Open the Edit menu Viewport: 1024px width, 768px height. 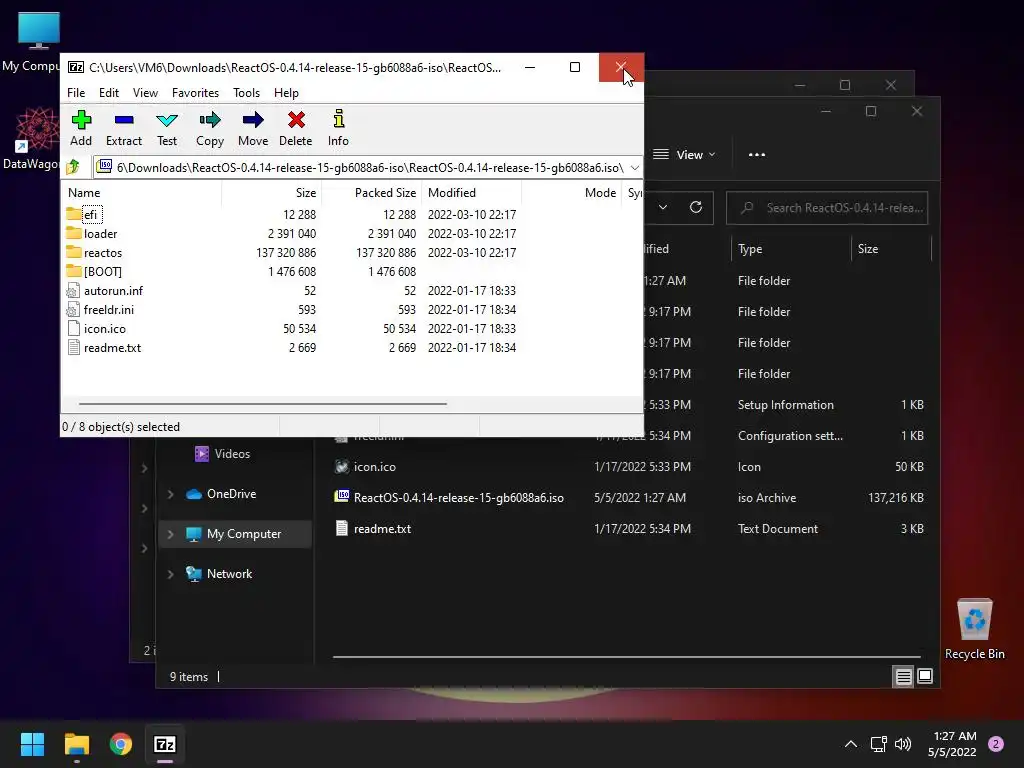108,93
